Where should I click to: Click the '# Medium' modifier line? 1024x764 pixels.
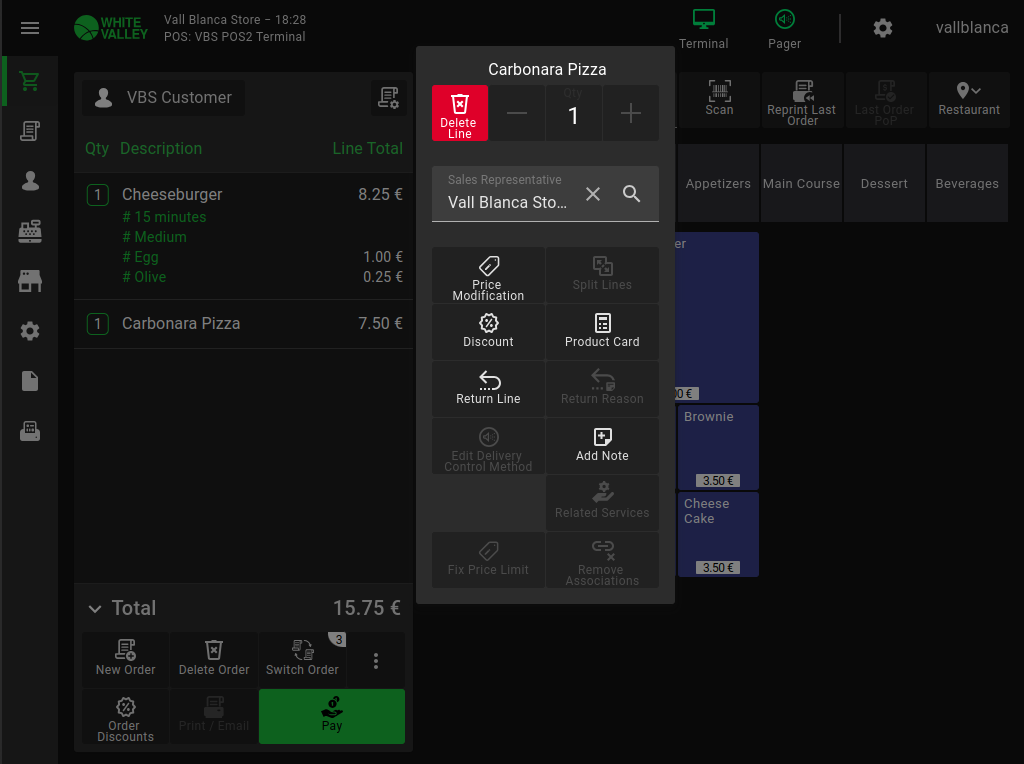tap(154, 237)
